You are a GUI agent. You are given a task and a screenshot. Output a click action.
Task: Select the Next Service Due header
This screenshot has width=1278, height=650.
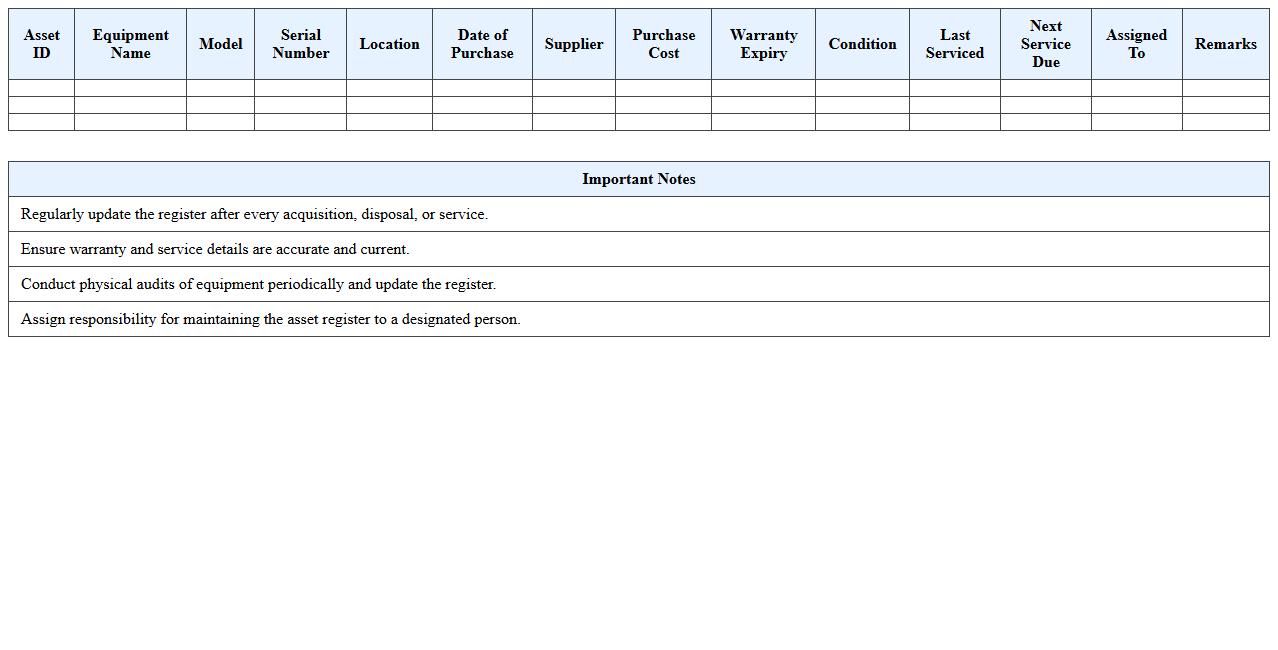point(1045,44)
